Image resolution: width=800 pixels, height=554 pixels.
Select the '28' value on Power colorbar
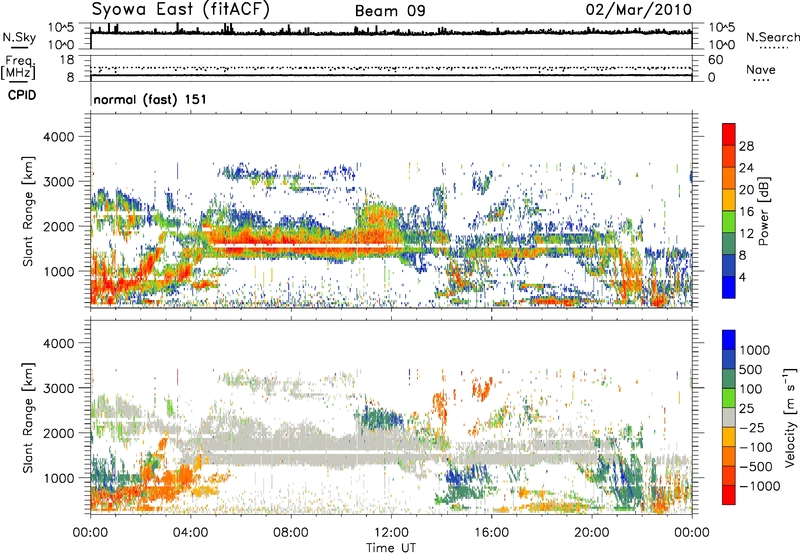pos(746,146)
